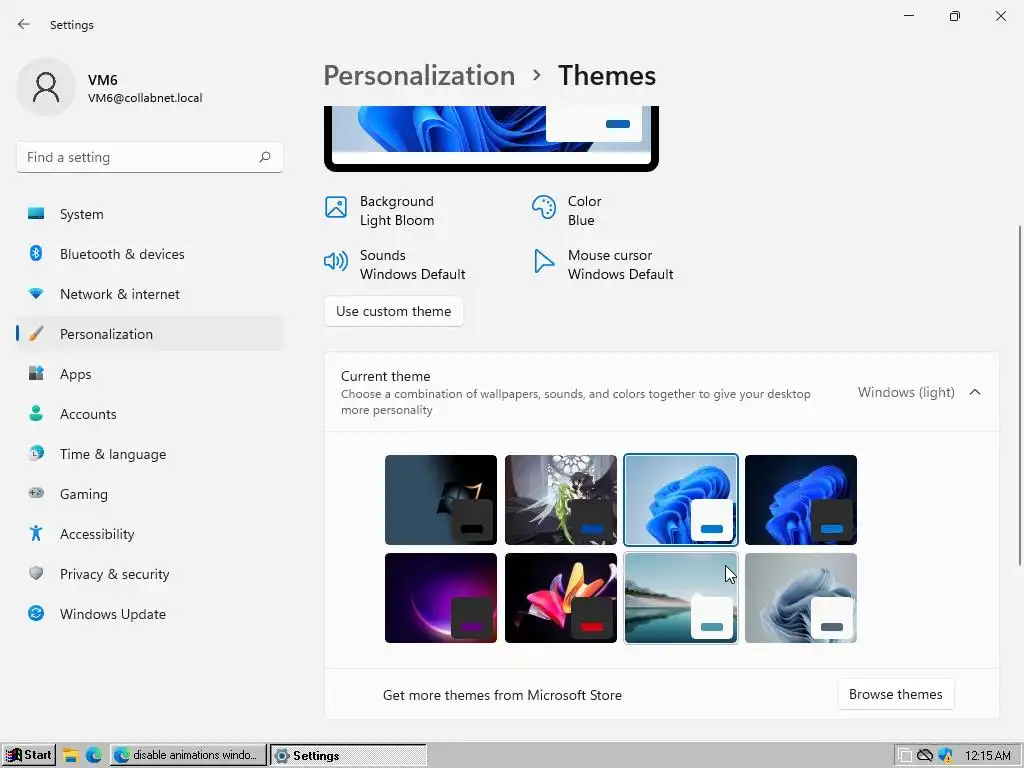
Task: Click the Start button
Action: [29, 755]
